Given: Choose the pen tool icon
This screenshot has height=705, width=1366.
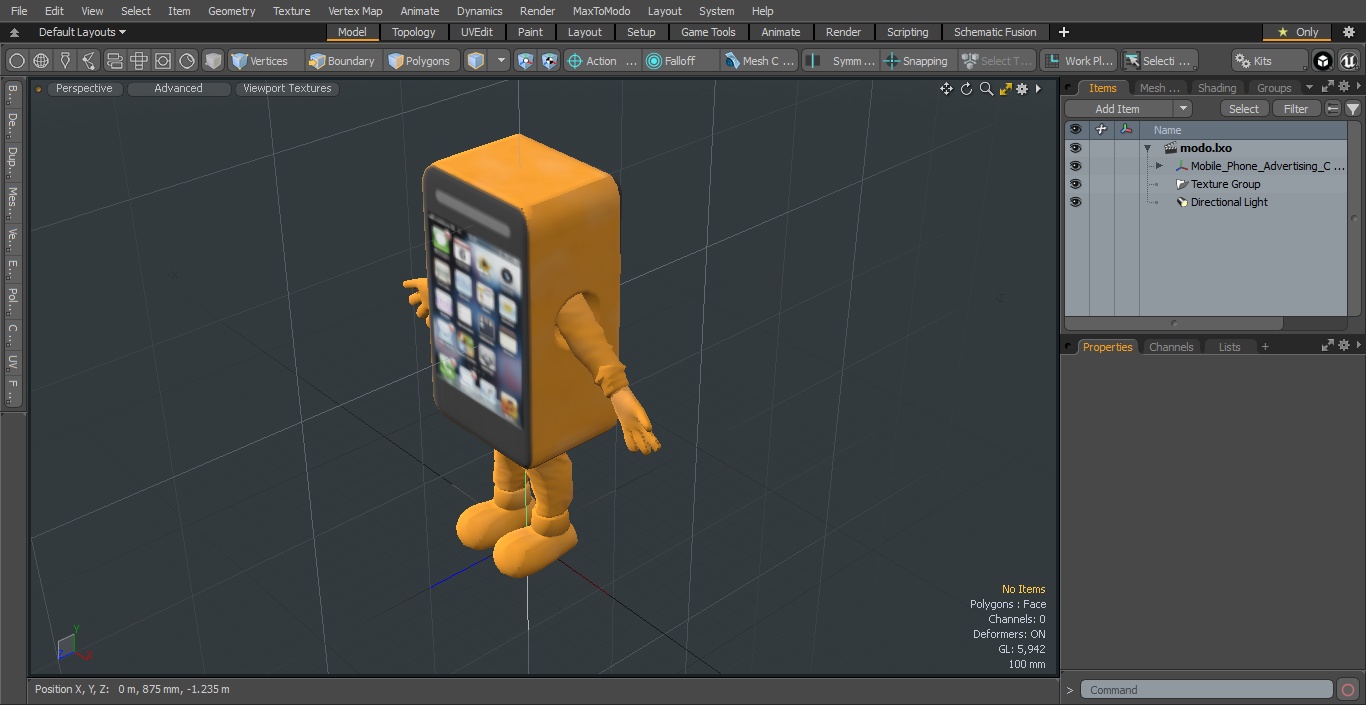Looking at the screenshot, I should pyautogui.click(x=65, y=61).
